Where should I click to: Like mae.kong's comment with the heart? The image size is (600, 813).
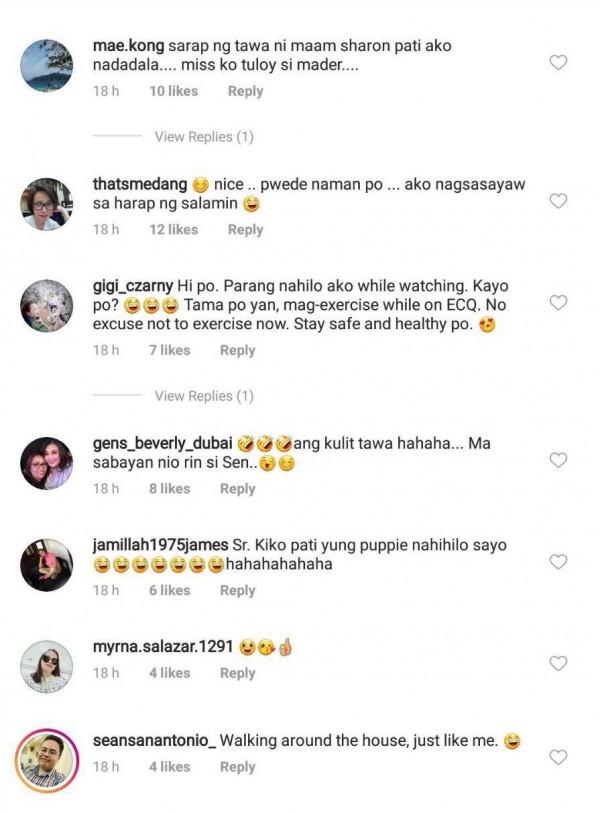(559, 62)
